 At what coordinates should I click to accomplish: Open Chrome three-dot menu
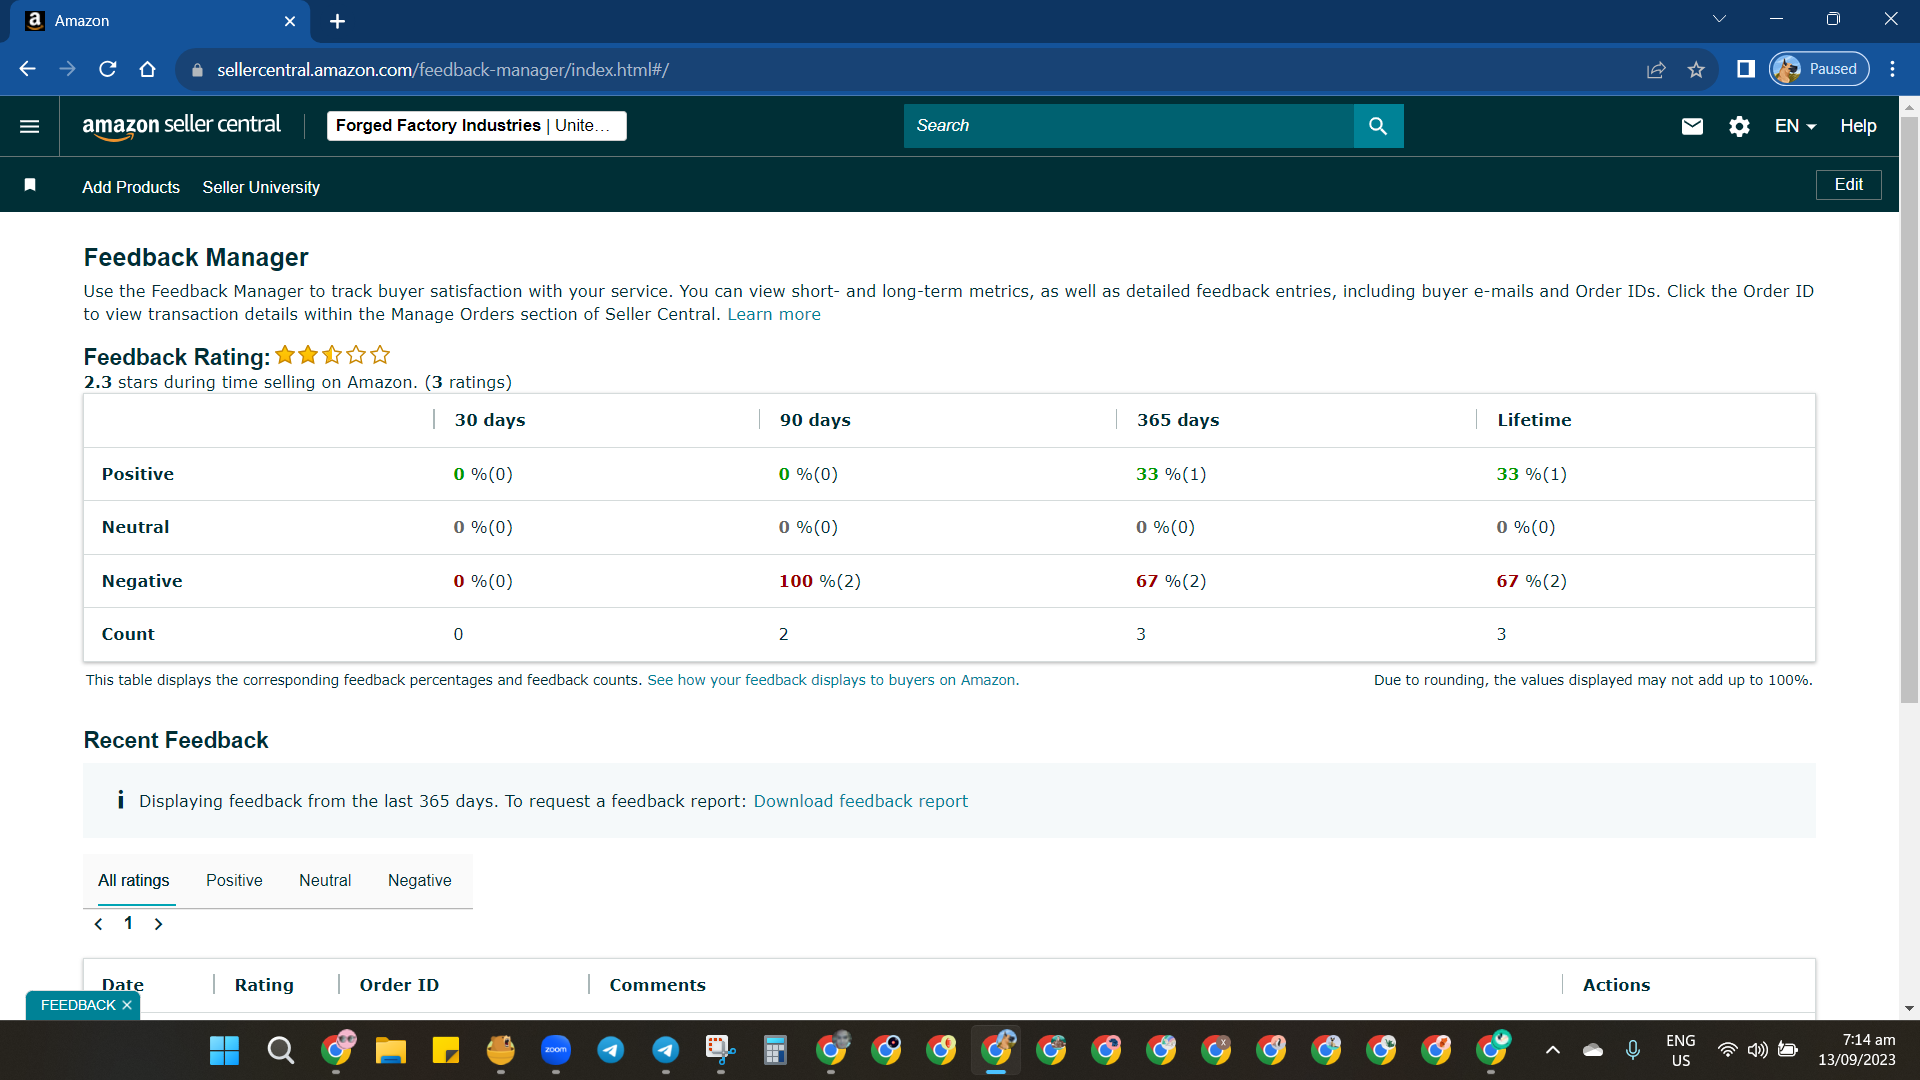(x=1892, y=69)
